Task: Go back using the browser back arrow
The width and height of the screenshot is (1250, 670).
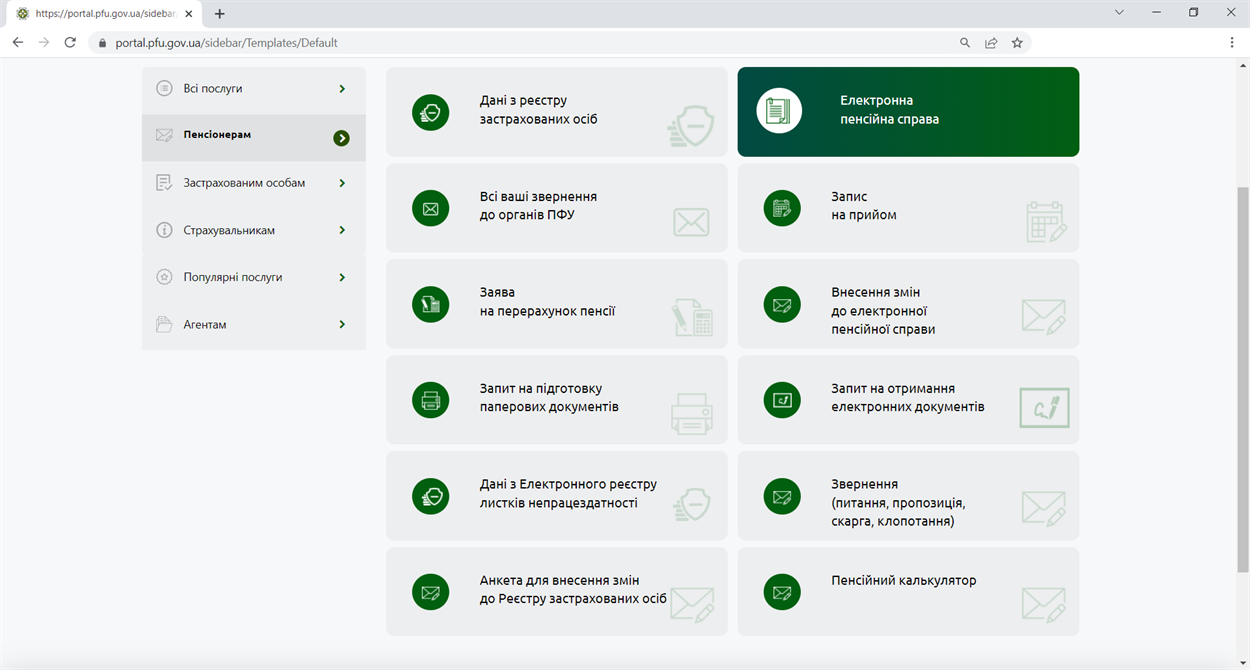Action: (x=17, y=43)
